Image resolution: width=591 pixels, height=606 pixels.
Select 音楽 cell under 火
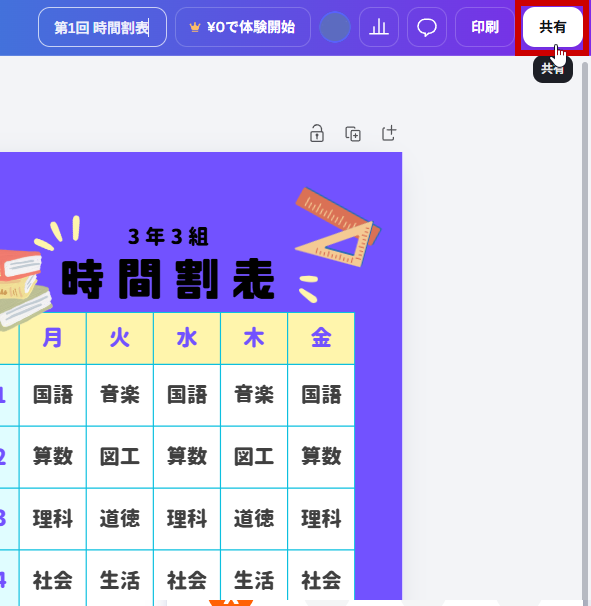120,395
